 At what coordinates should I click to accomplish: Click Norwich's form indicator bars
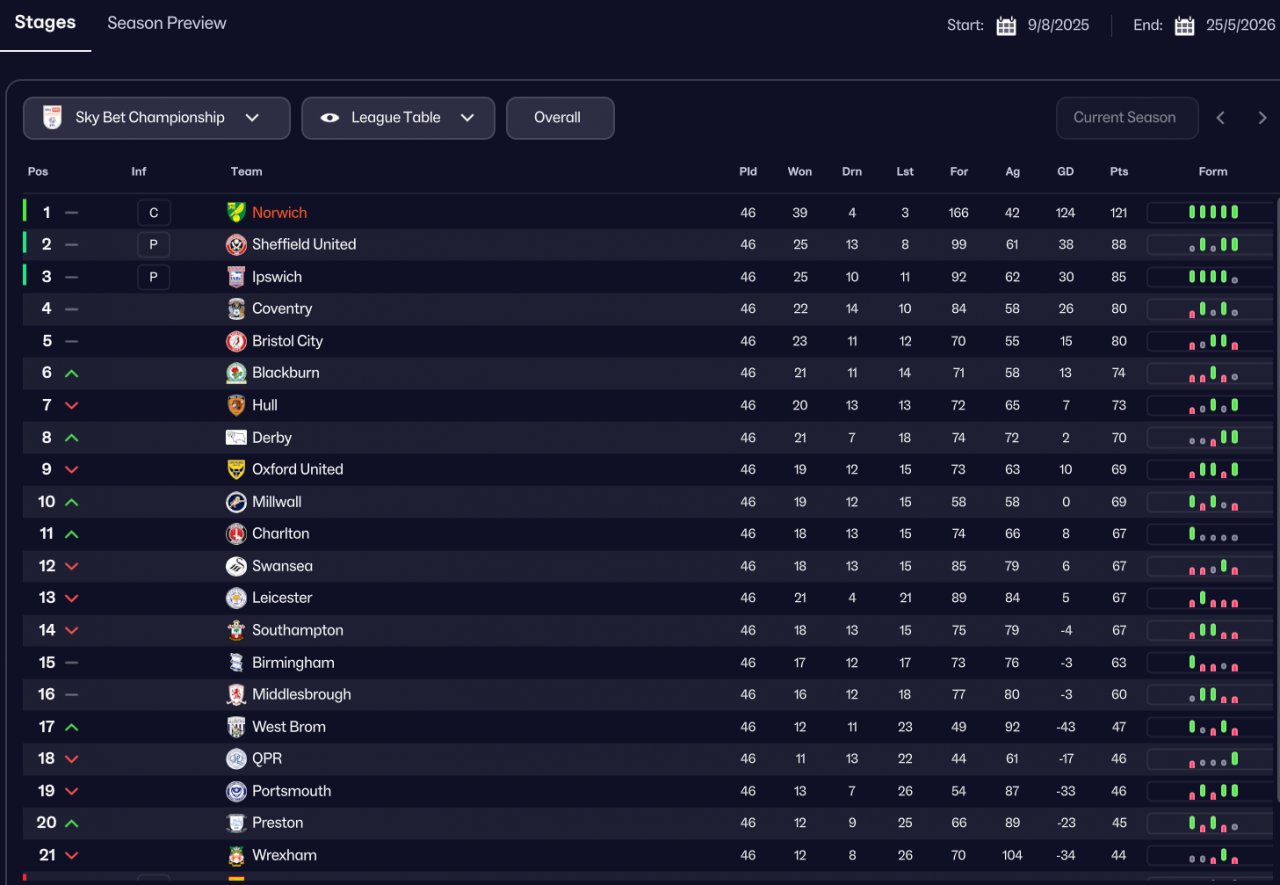coord(1212,213)
